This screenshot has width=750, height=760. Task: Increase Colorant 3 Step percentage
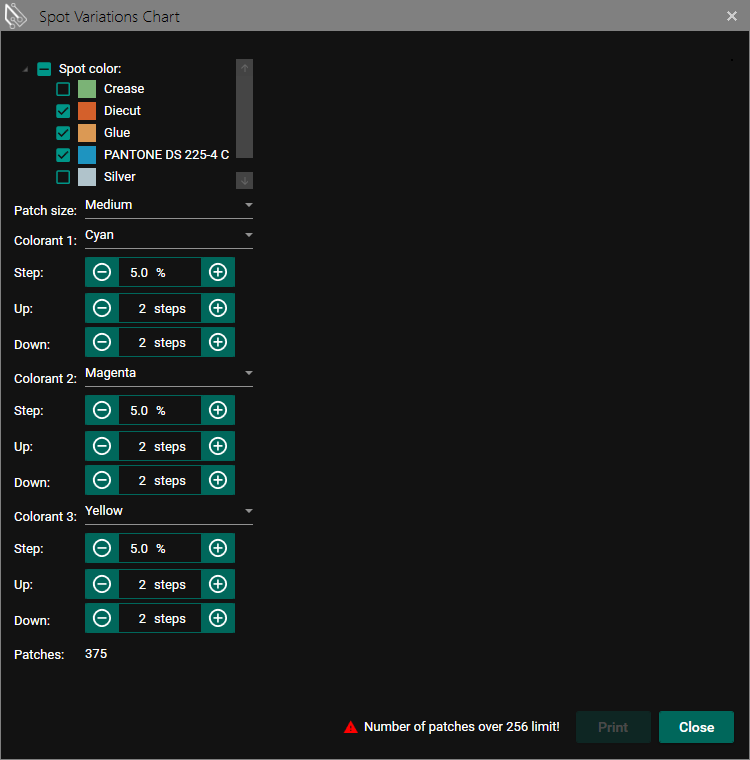pyautogui.click(x=218, y=548)
